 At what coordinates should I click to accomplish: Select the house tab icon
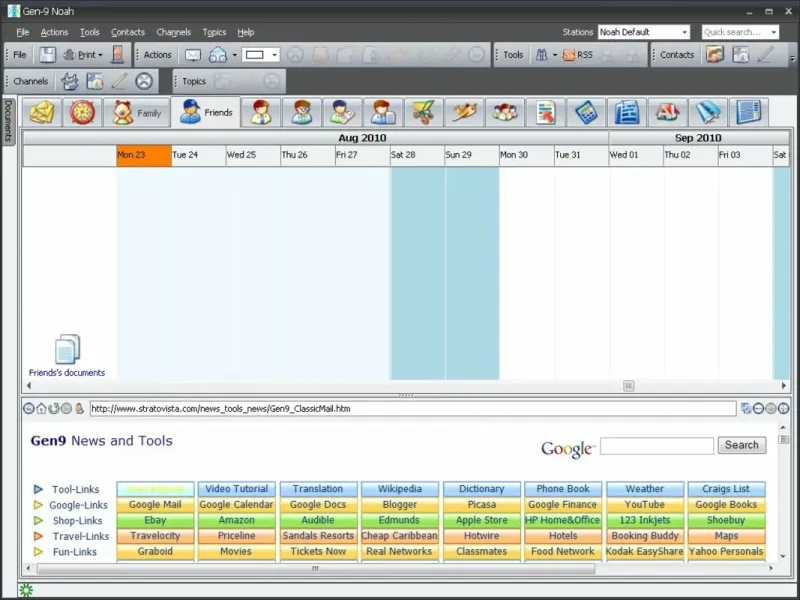[x=667, y=112]
